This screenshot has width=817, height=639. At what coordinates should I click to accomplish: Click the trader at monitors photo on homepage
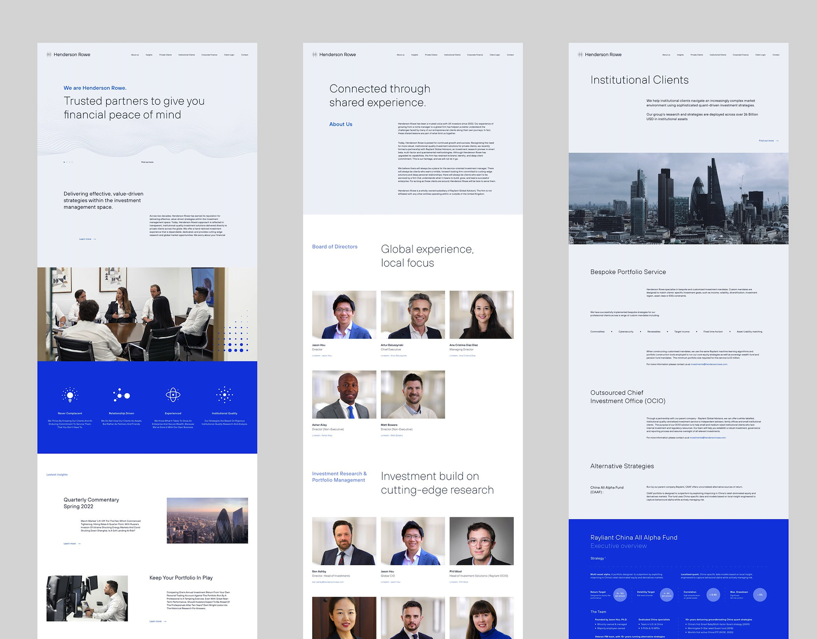pyautogui.click(x=87, y=598)
